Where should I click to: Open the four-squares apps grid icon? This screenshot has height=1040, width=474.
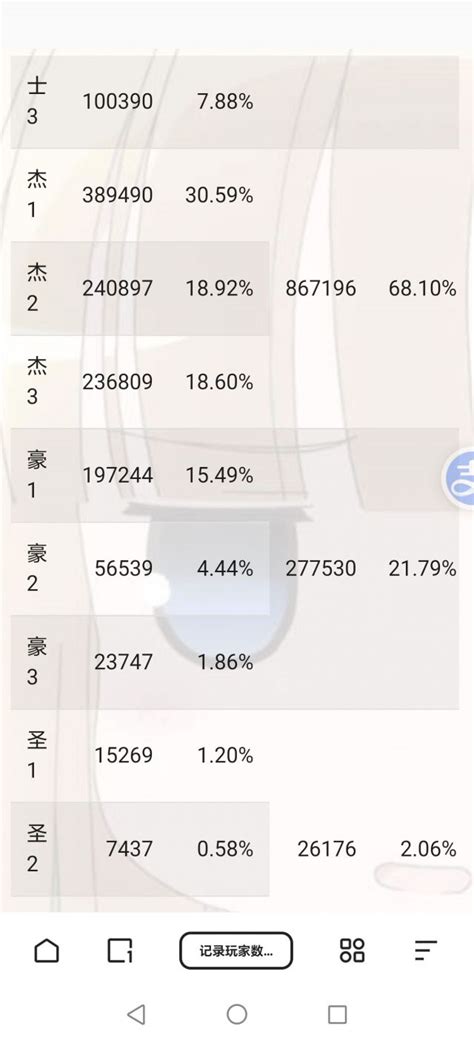coord(352,950)
